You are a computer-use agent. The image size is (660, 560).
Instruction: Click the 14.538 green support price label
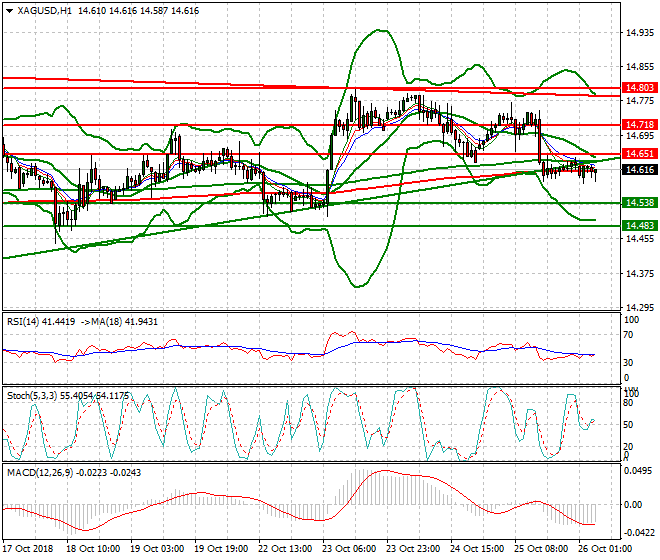pos(640,203)
